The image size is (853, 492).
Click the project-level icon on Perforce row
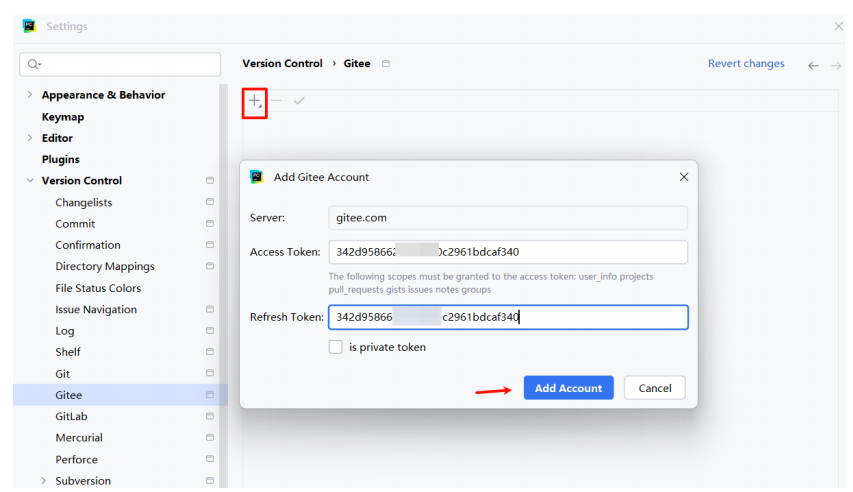pyautogui.click(x=210, y=459)
